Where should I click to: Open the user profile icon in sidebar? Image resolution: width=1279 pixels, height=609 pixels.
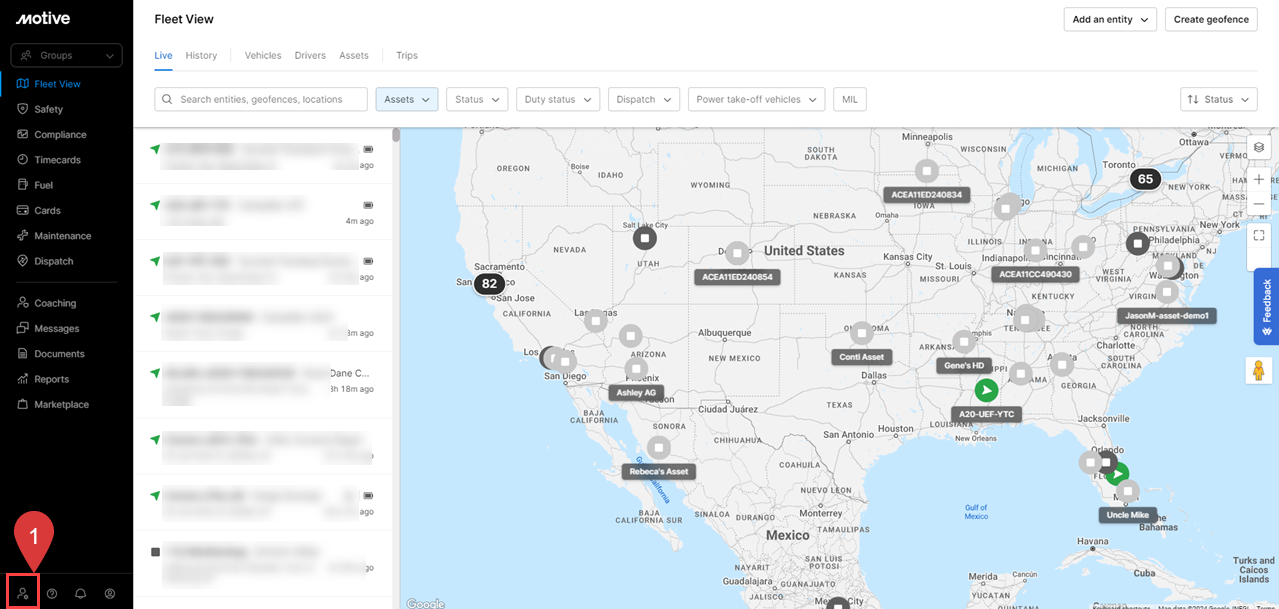coord(110,593)
